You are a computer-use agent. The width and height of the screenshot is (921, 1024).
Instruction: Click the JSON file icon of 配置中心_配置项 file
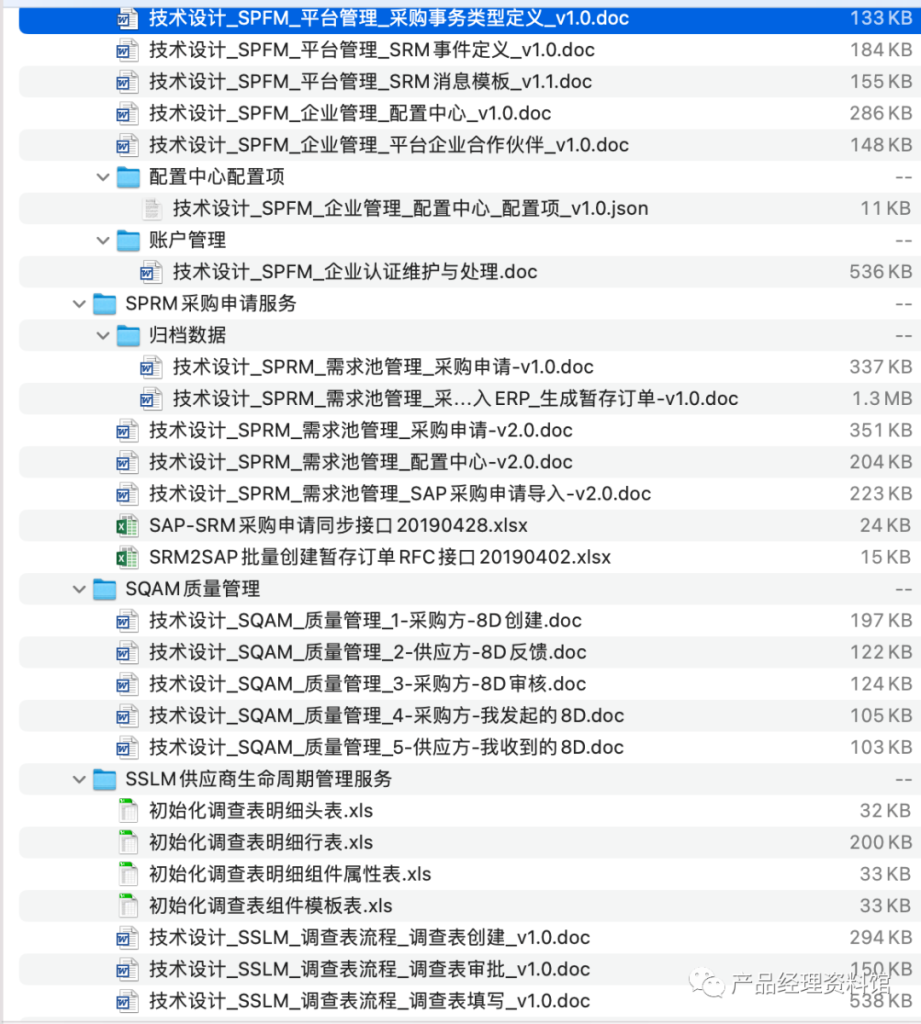point(152,208)
